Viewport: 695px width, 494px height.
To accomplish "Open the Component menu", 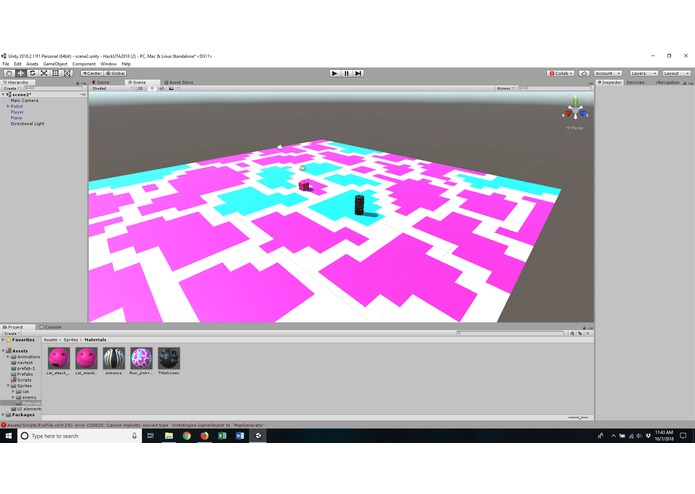I will pyautogui.click(x=84, y=64).
